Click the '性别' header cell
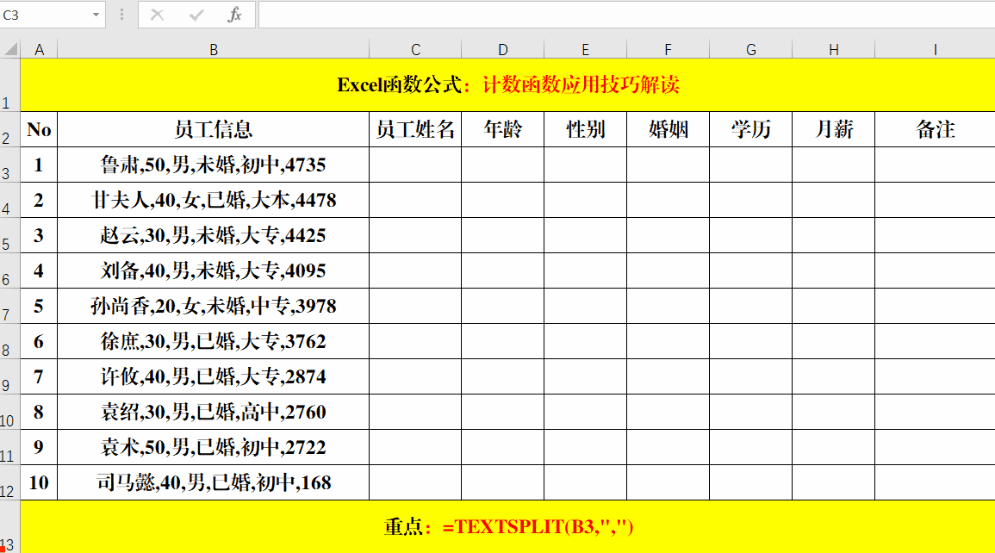 click(x=585, y=130)
